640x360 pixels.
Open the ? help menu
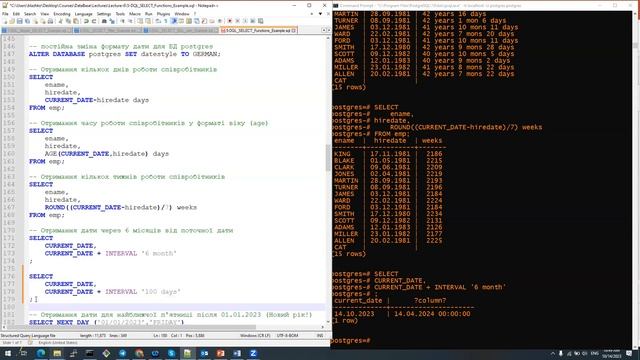pos(195,14)
